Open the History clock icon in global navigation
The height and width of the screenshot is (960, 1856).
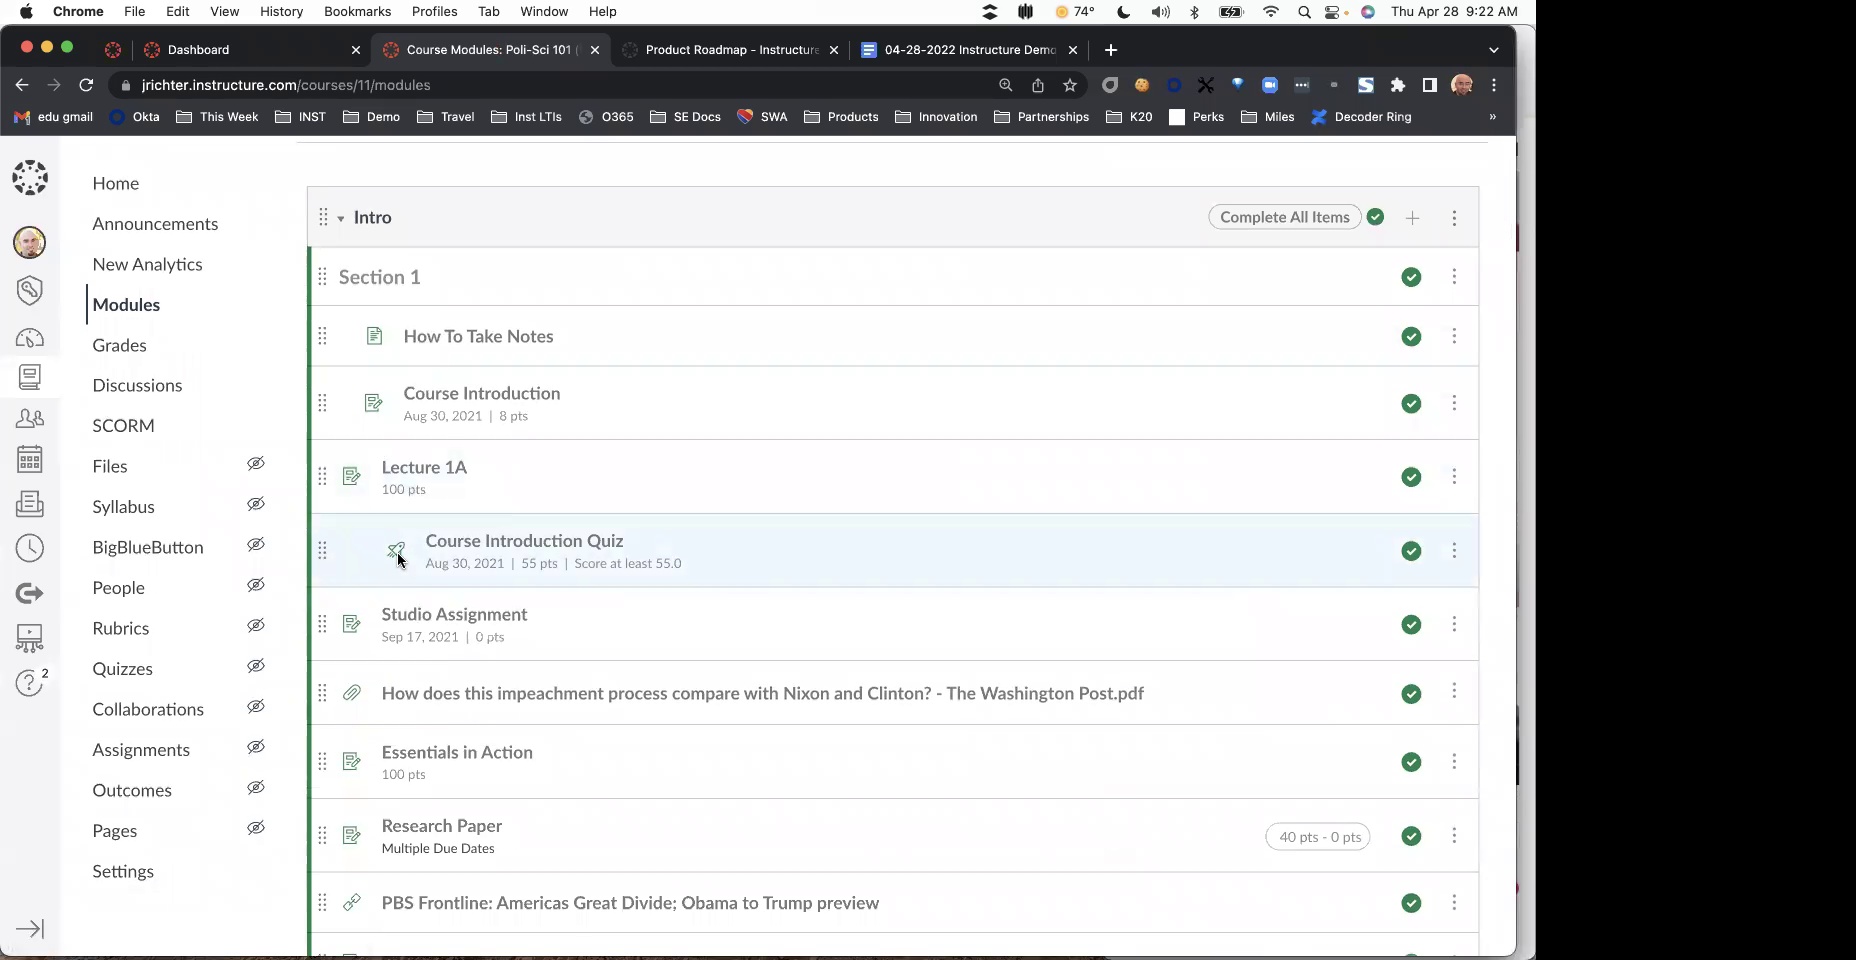[x=30, y=548]
